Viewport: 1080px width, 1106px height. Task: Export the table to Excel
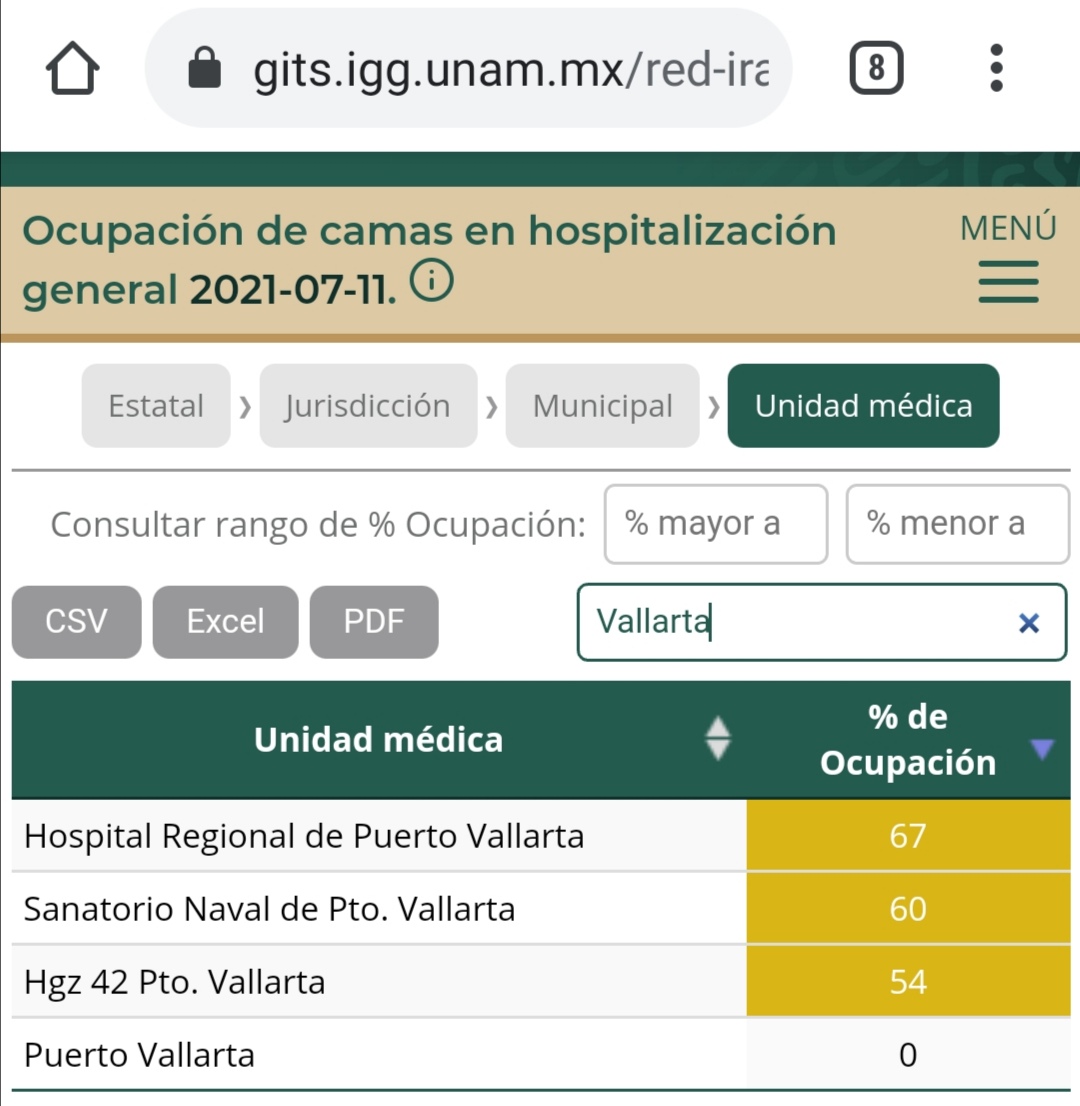click(225, 622)
